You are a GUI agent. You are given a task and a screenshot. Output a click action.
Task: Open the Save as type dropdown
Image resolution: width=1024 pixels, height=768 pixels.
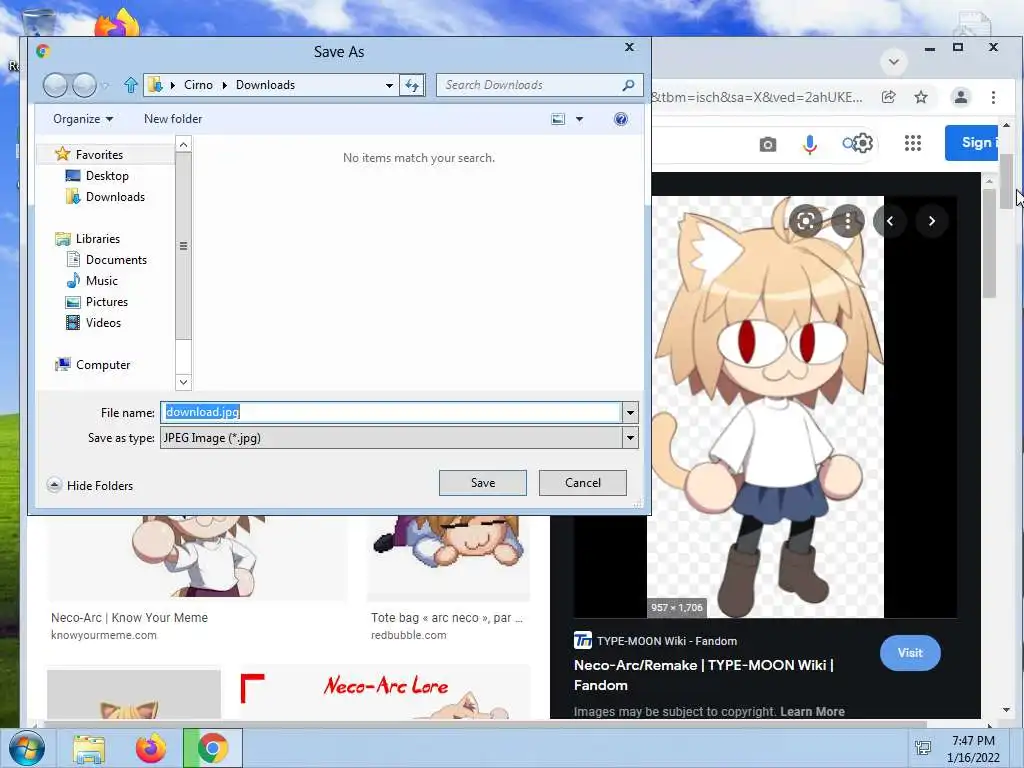[630, 438]
